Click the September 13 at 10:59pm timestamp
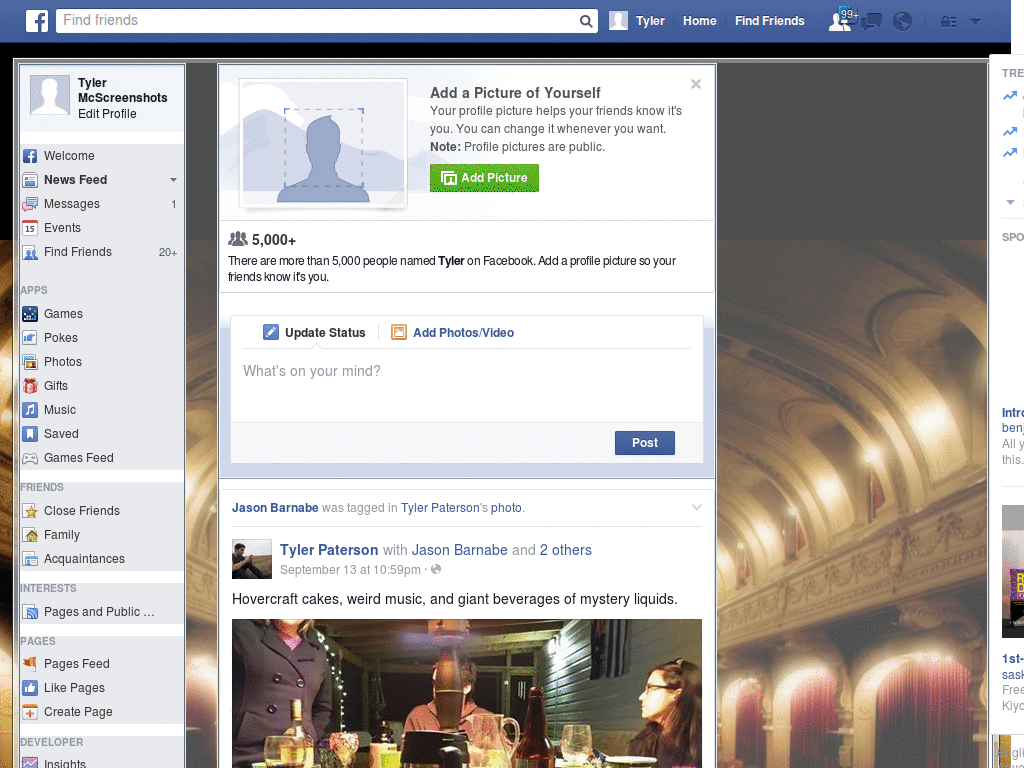This screenshot has width=1024, height=768. [x=350, y=569]
